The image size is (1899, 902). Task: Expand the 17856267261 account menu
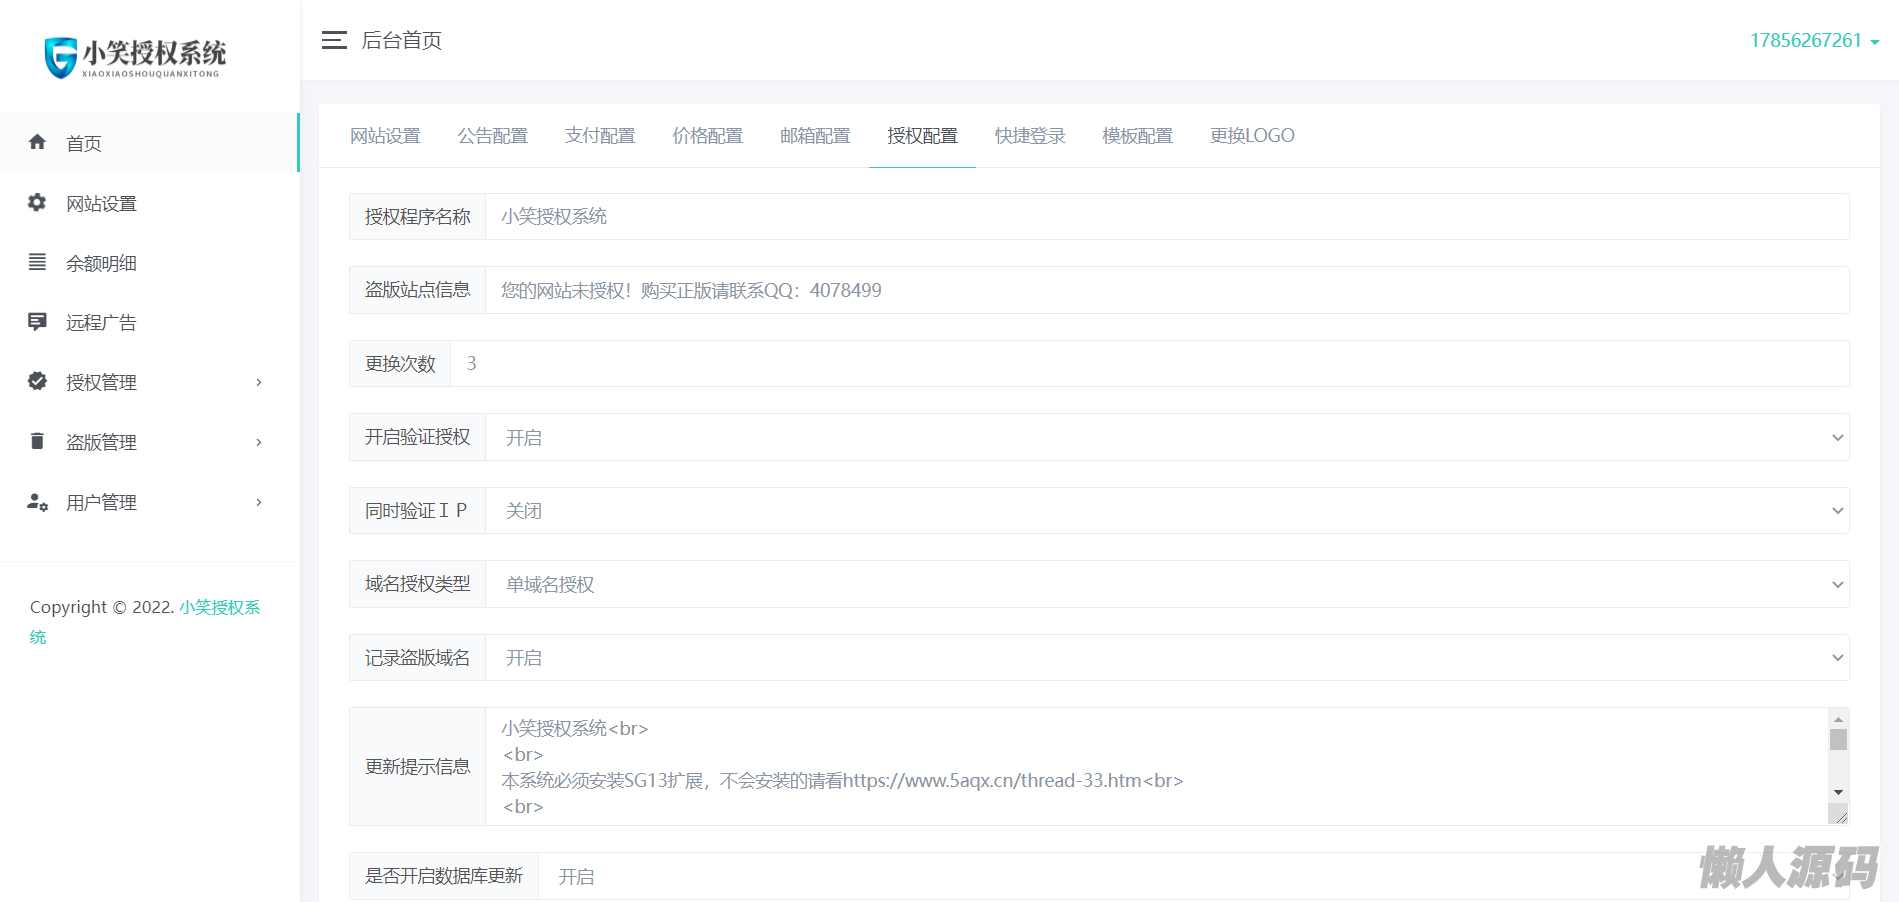coord(1813,41)
